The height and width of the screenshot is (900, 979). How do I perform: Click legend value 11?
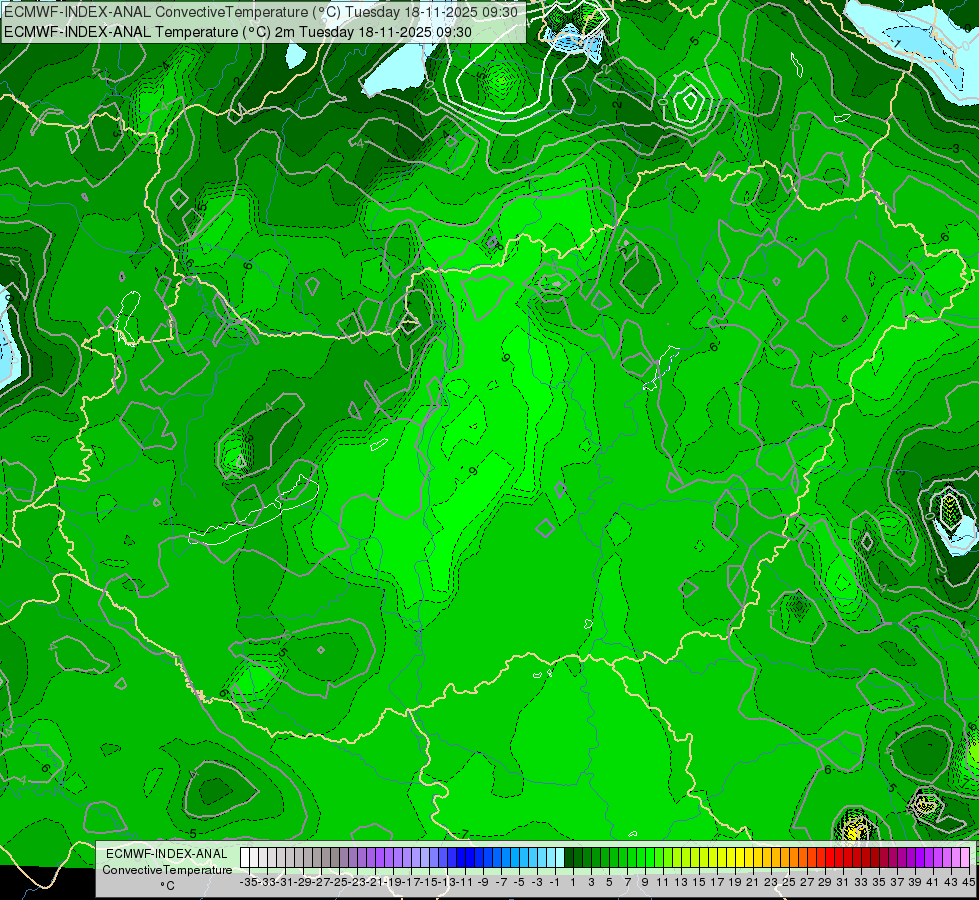(x=662, y=882)
